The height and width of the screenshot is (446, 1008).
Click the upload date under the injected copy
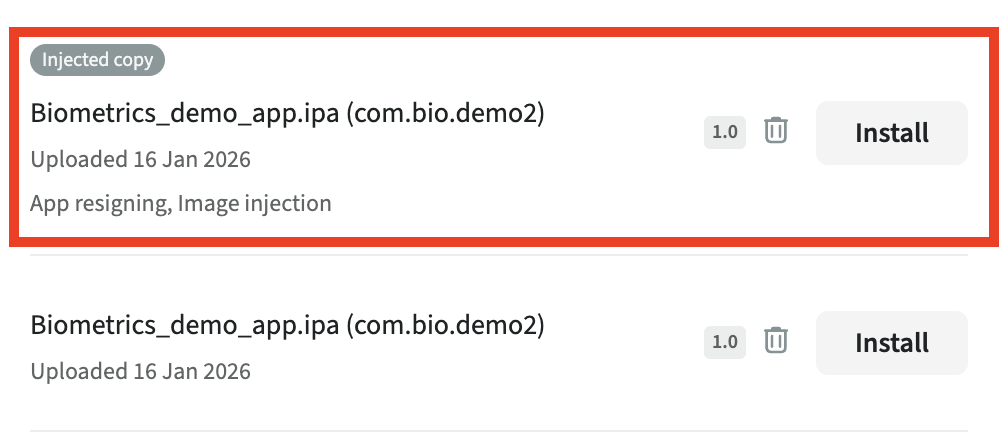(191, 159)
